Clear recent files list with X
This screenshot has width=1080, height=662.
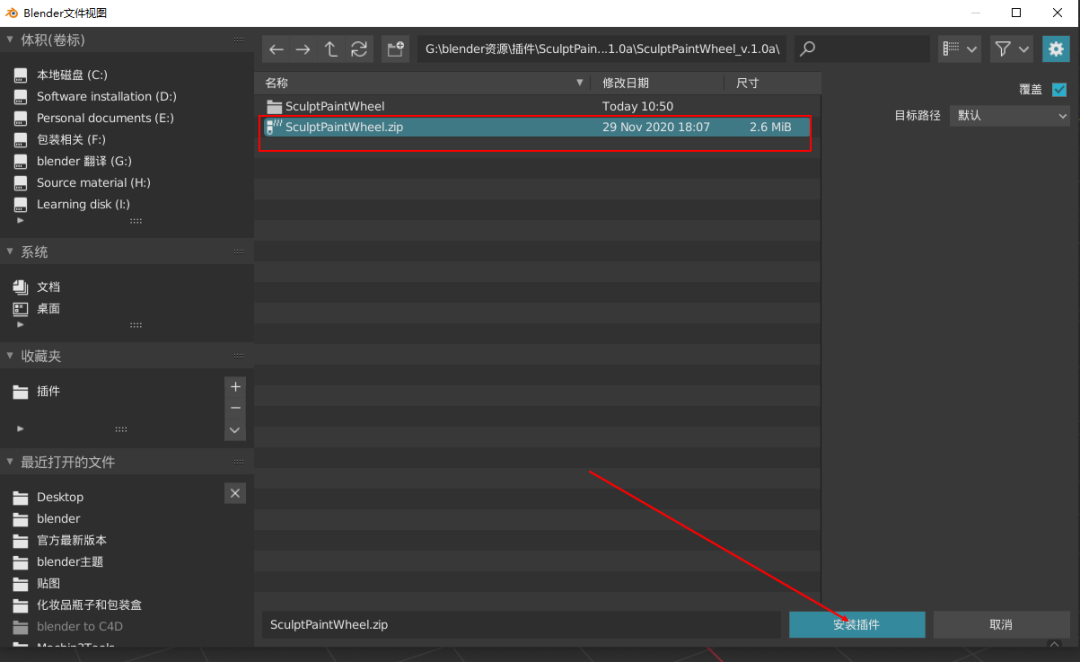tap(236, 493)
